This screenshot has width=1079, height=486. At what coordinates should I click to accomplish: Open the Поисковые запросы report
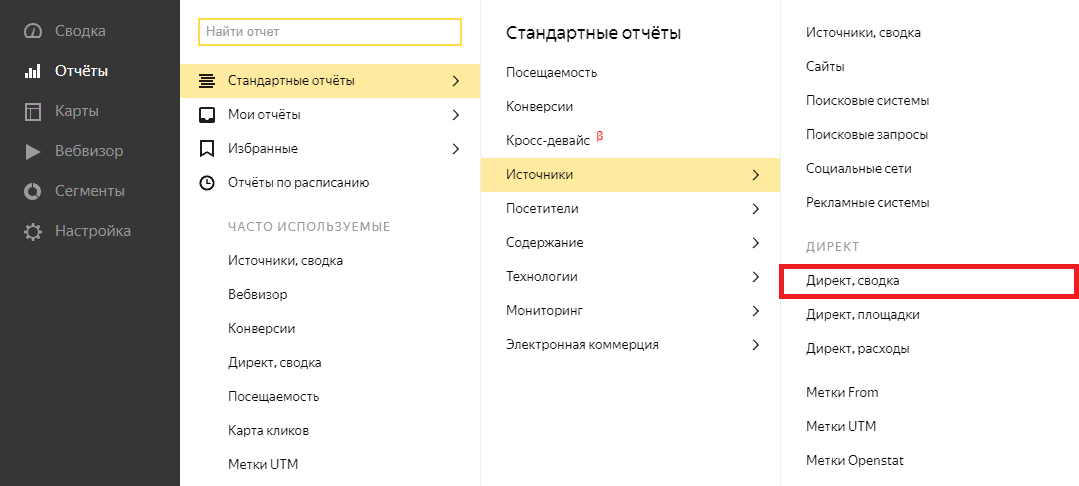pos(867,134)
